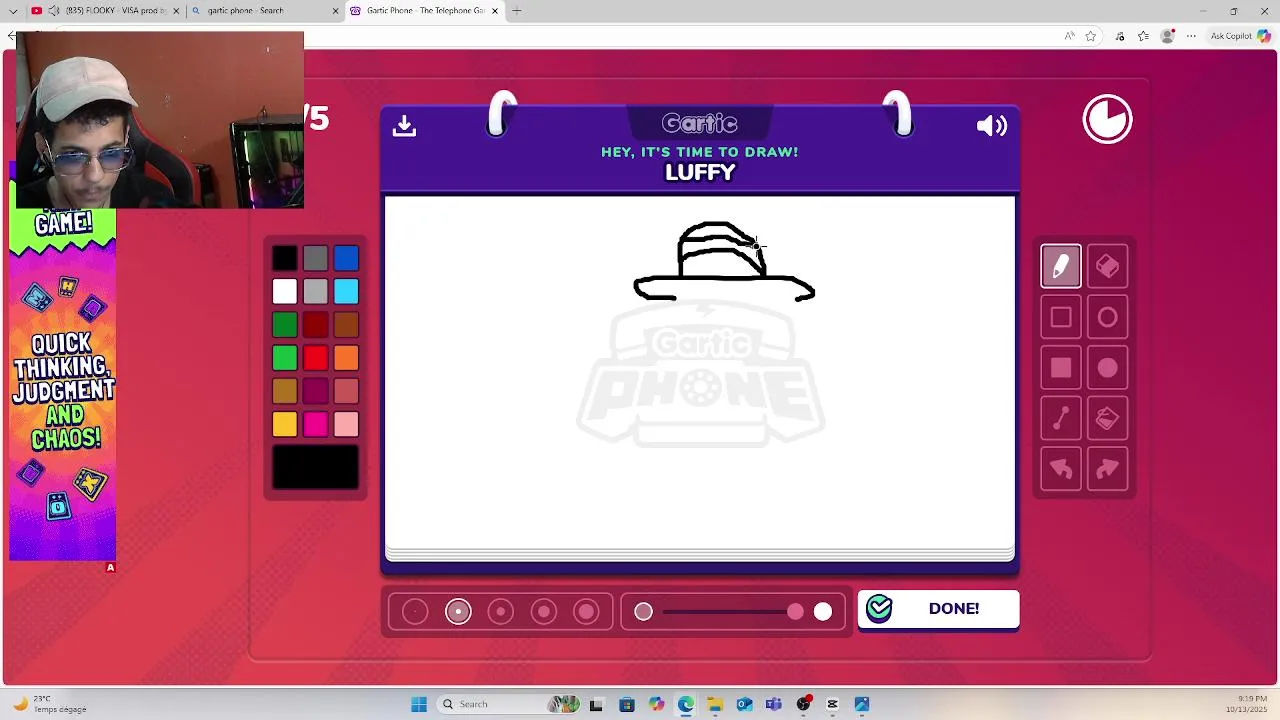1280x720 pixels.
Task: Select the second brush thickness
Action: tap(458, 611)
